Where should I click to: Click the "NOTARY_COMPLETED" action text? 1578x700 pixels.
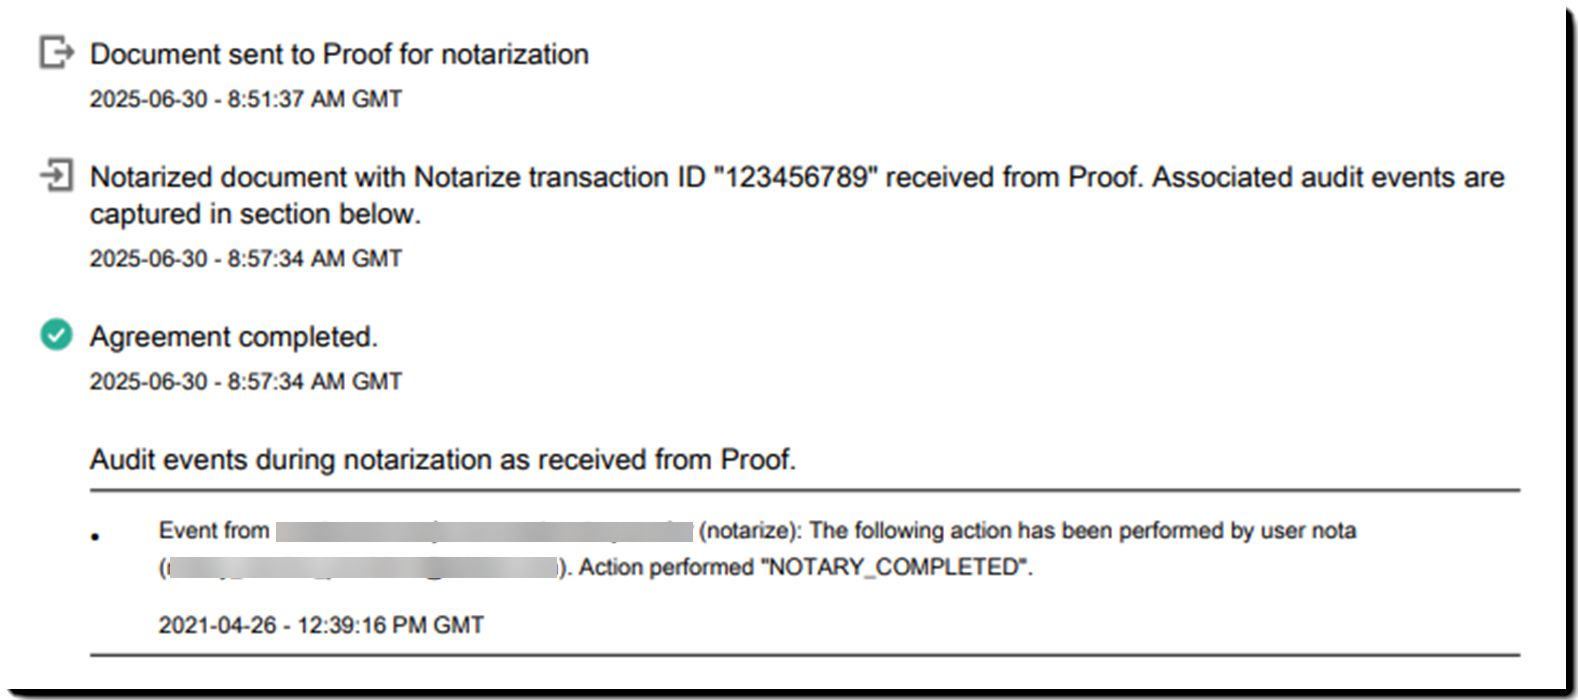pyautogui.click(x=895, y=567)
